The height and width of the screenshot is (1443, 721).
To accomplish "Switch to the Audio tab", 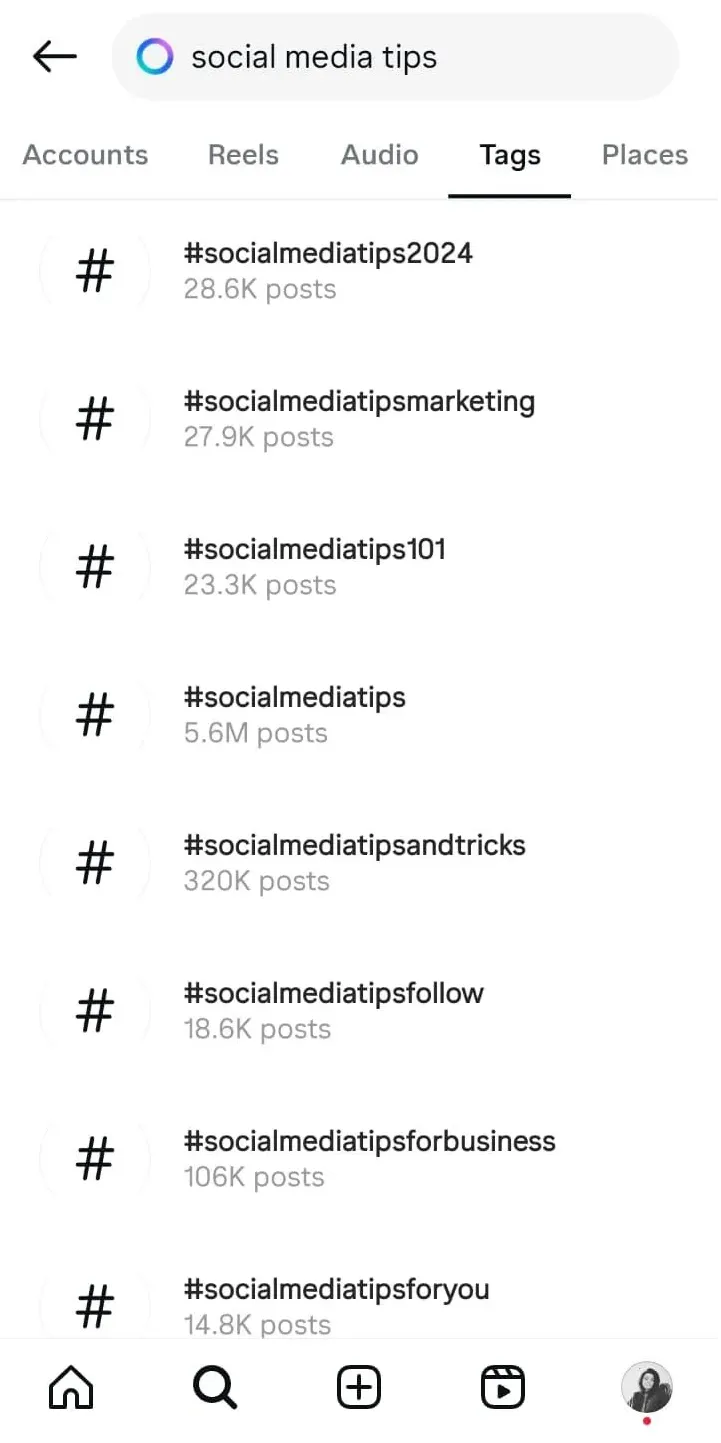I will (x=379, y=155).
